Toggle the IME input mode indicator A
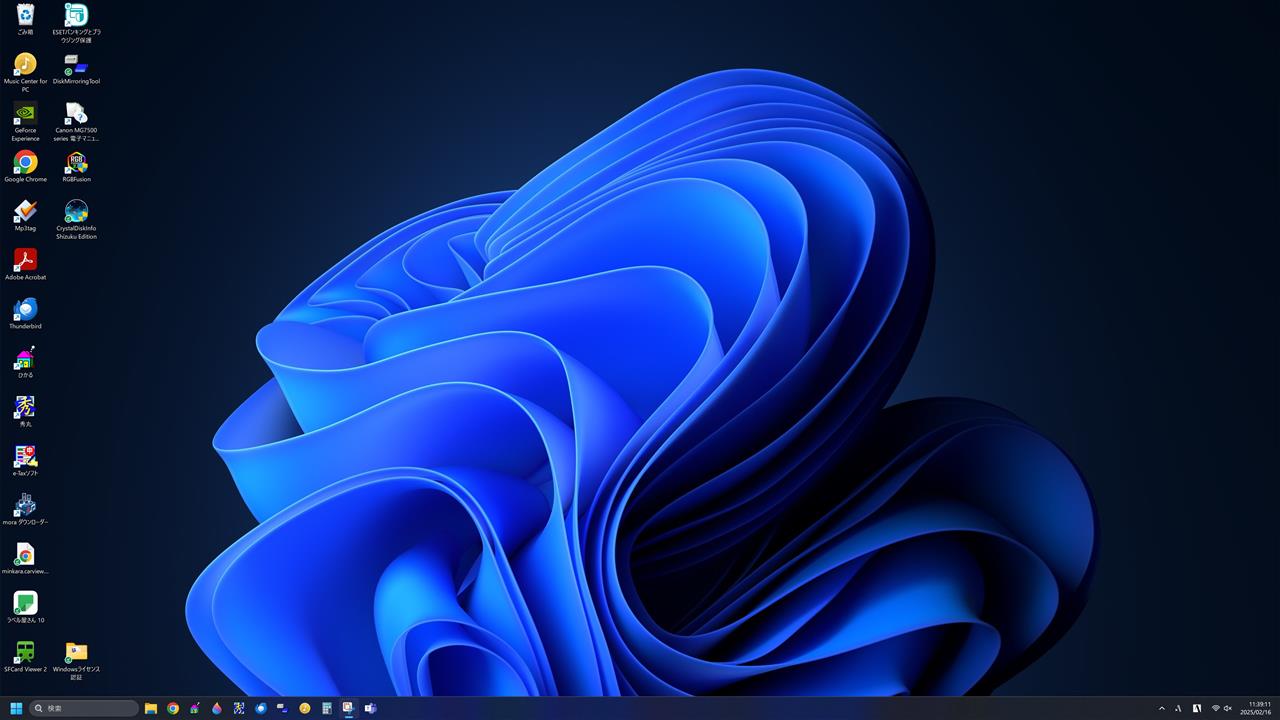 pos(1178,708)
